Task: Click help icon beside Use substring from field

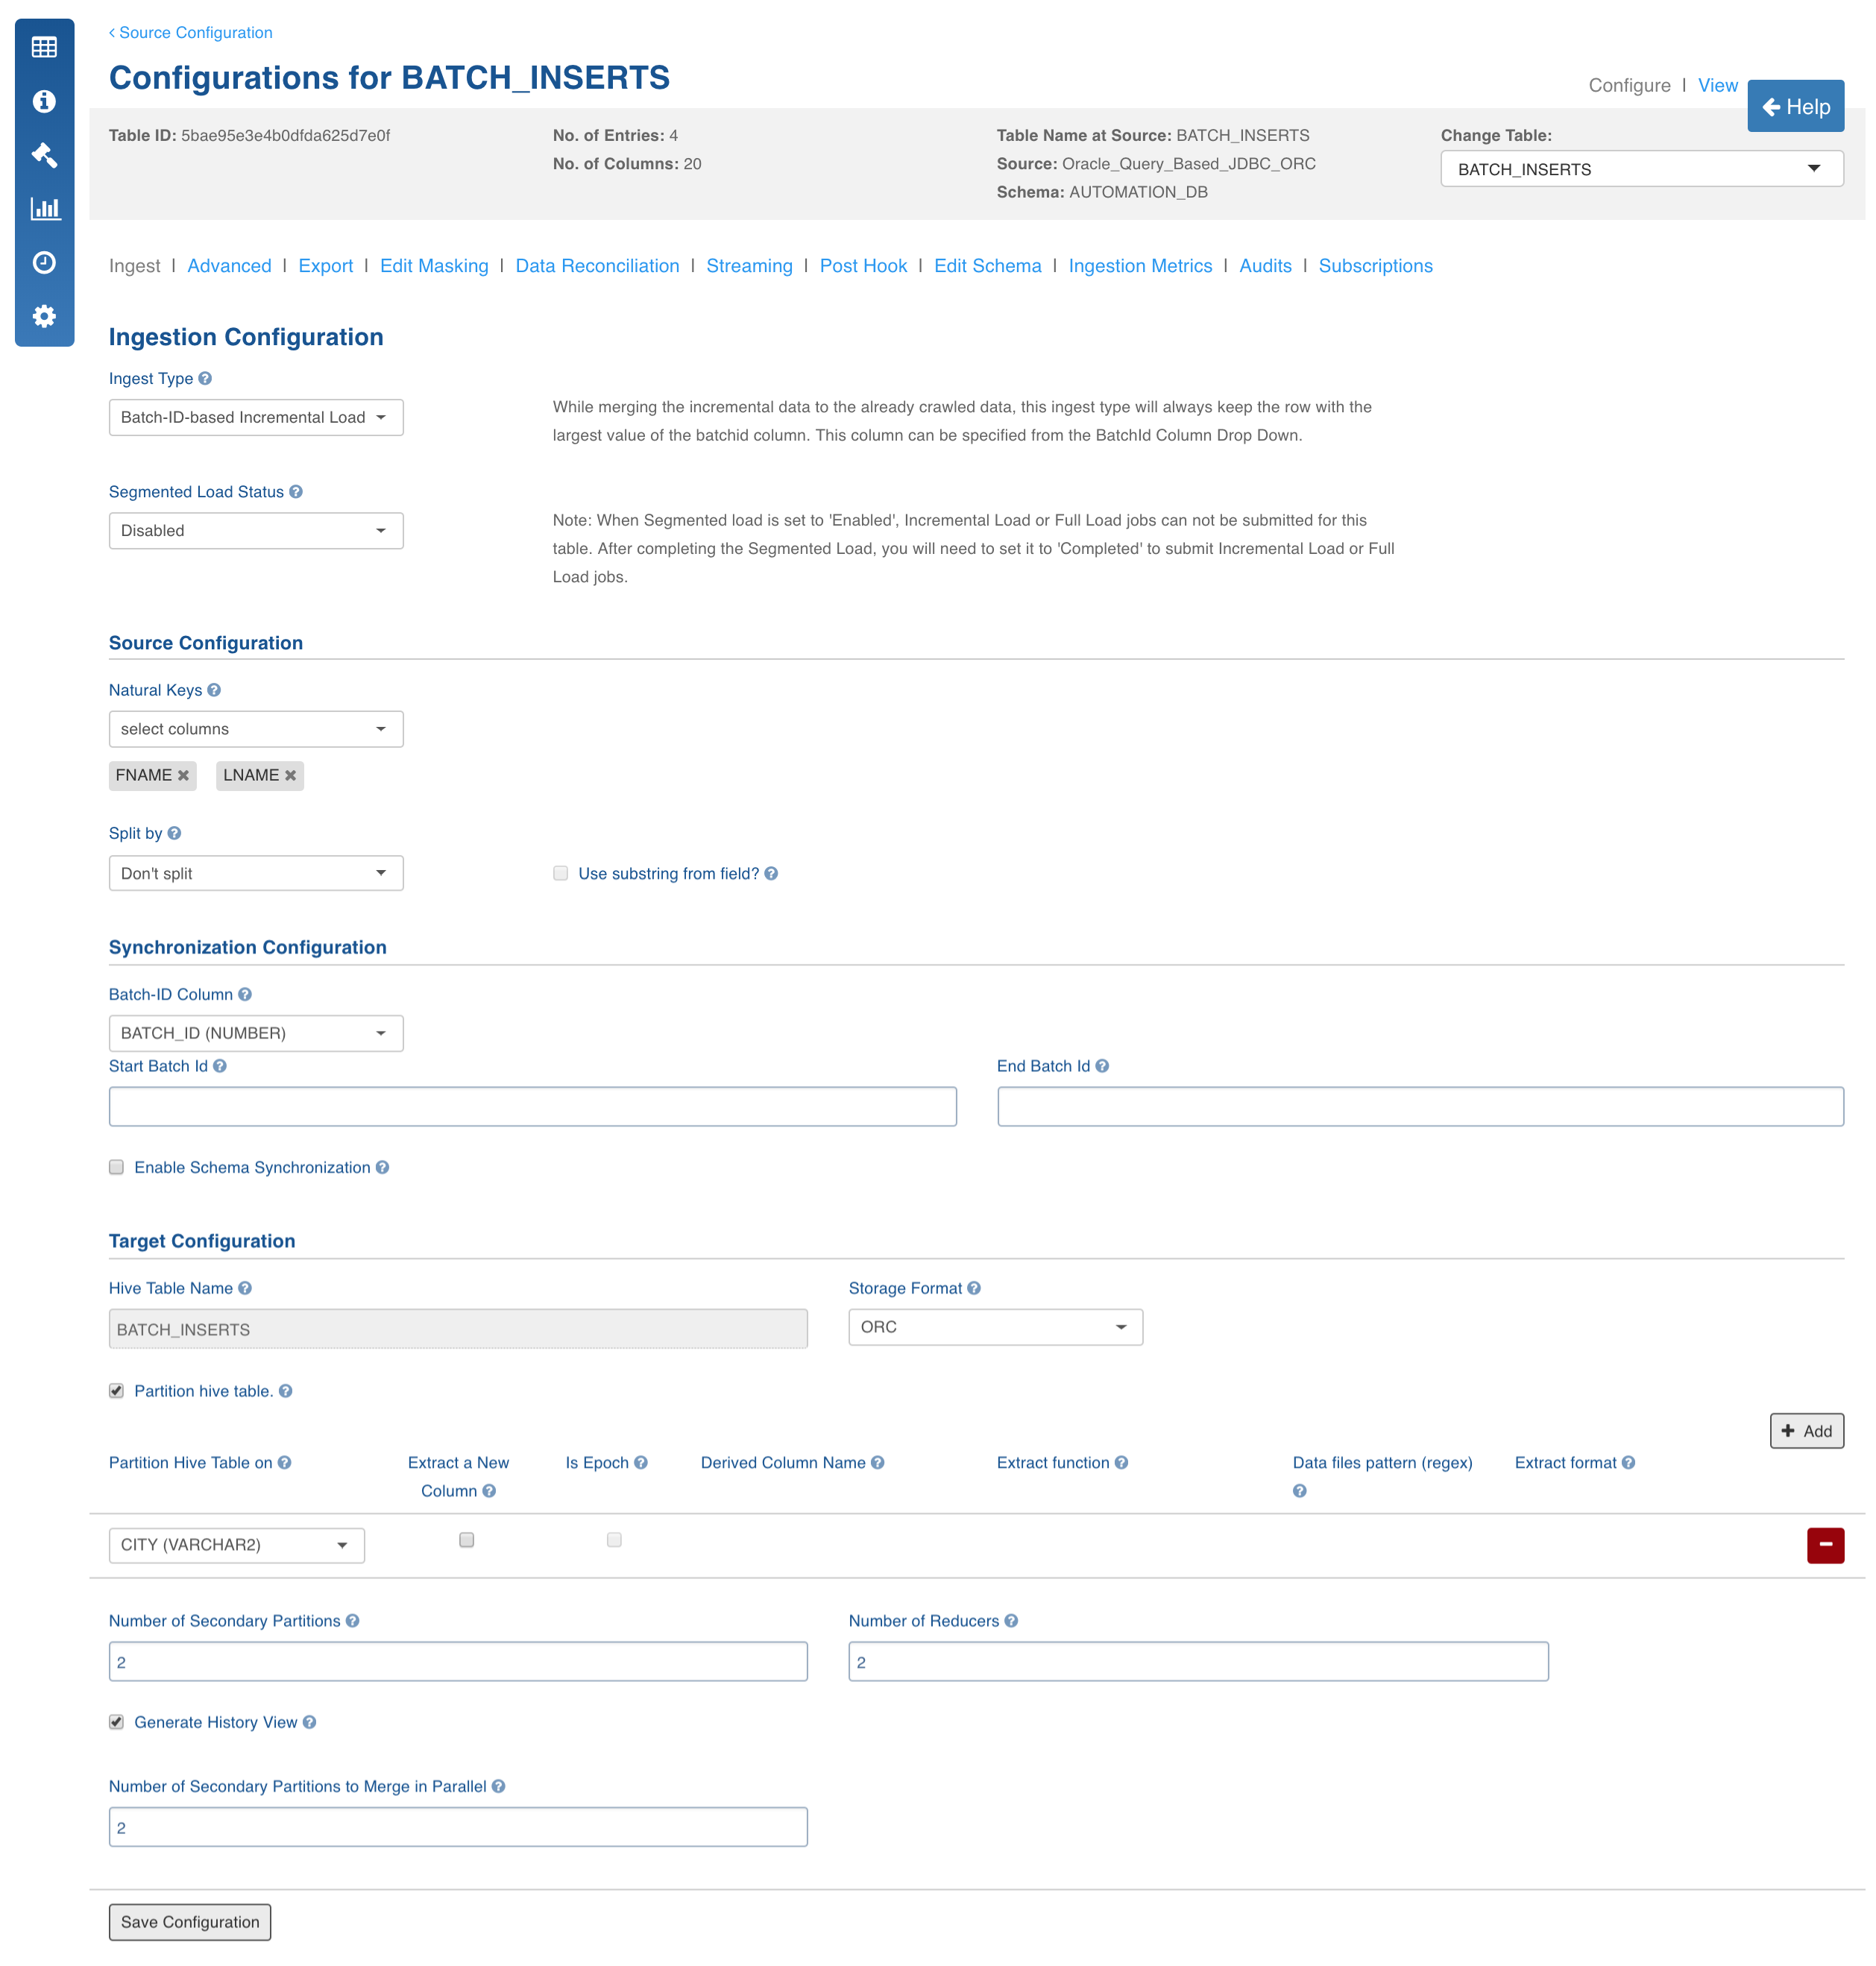Action: point(771,873)
